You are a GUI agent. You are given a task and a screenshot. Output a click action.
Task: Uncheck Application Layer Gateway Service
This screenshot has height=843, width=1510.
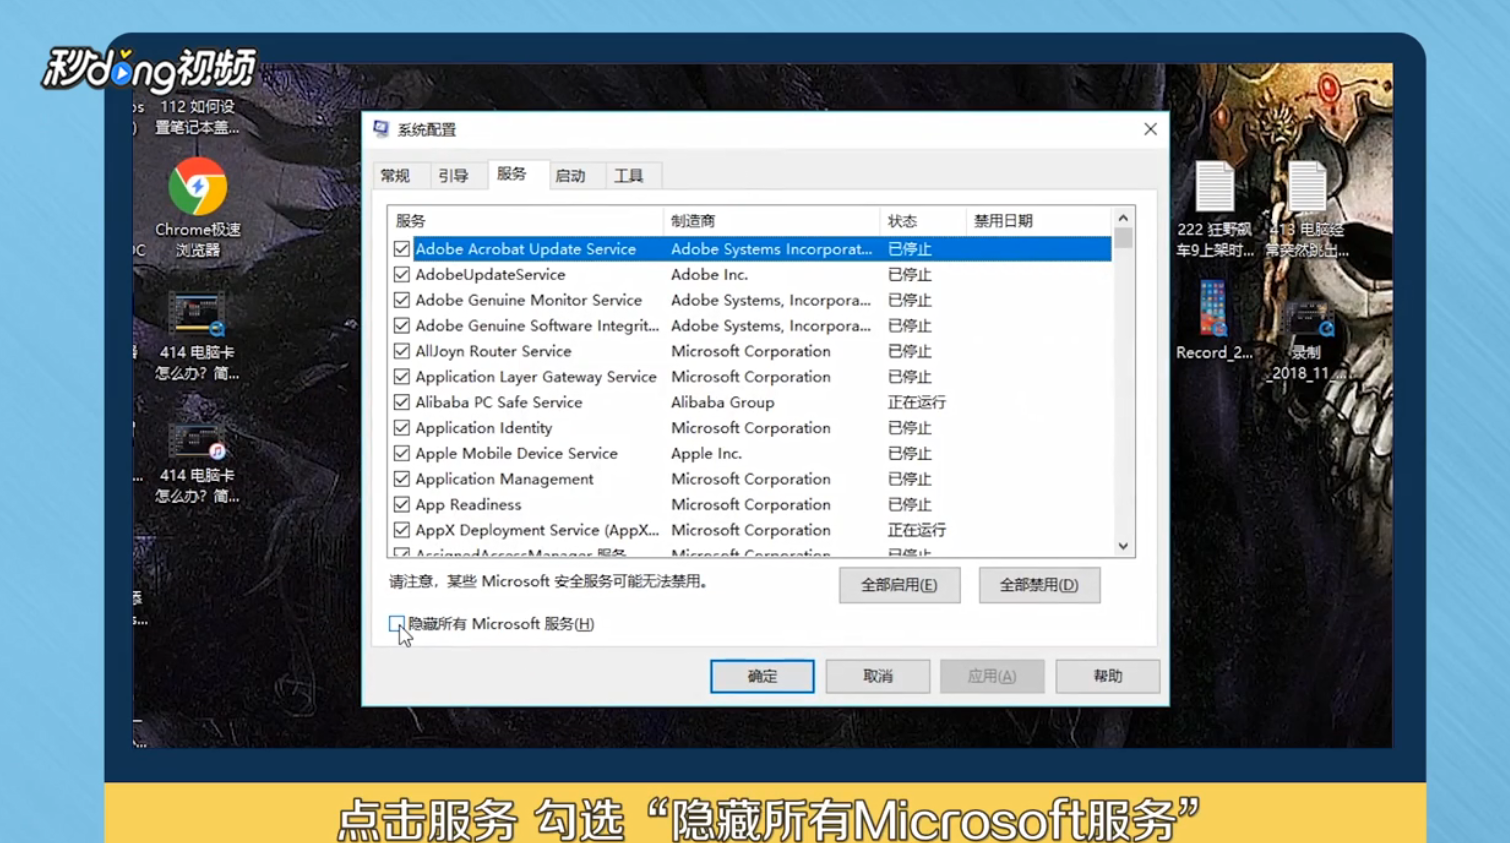tap(402, 377)
